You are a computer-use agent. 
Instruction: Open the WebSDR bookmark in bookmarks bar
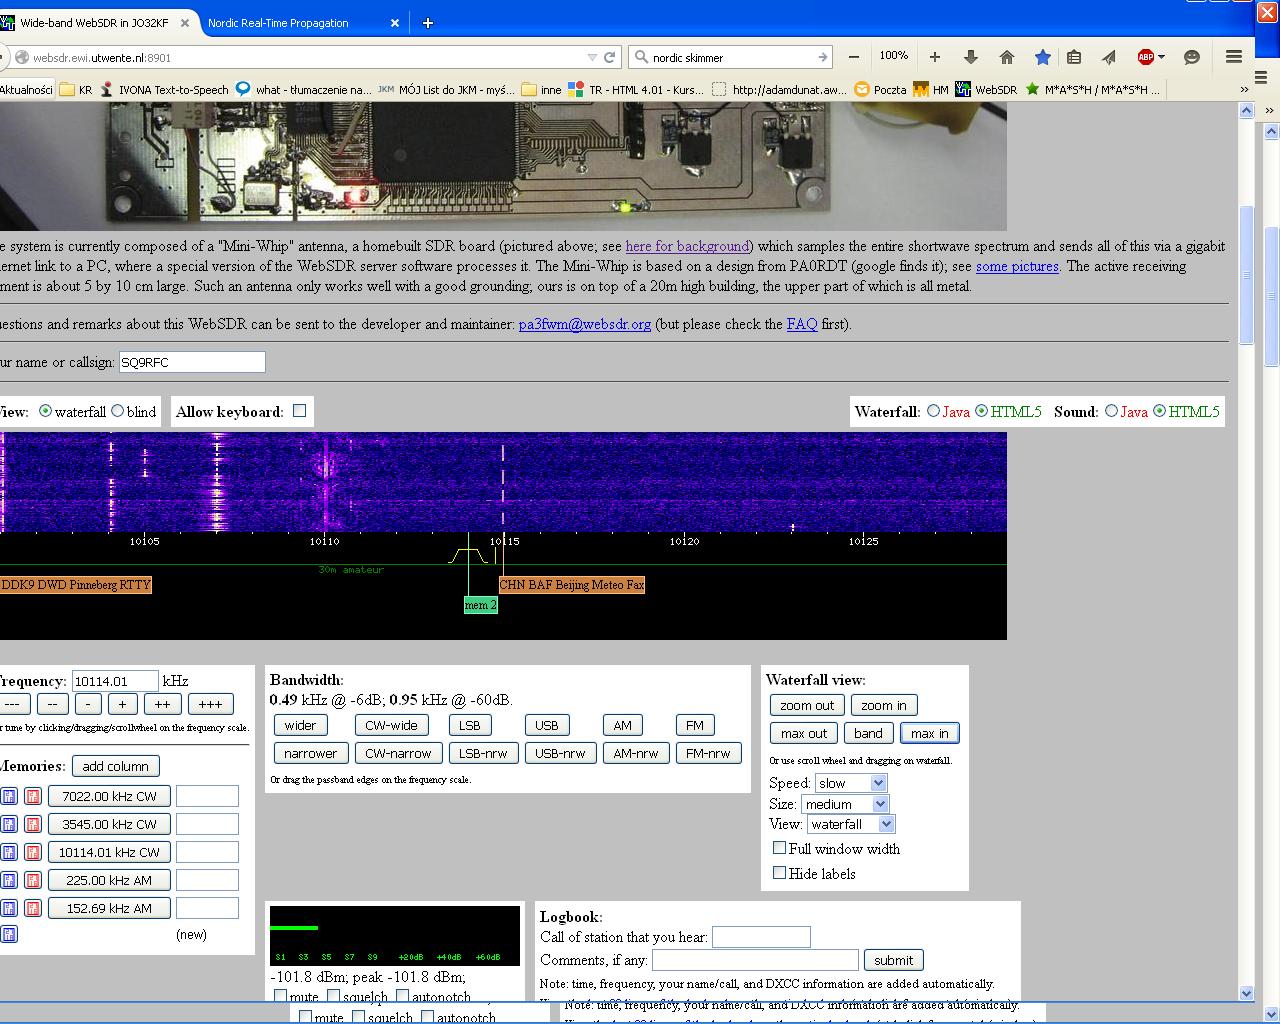point(986,89)
